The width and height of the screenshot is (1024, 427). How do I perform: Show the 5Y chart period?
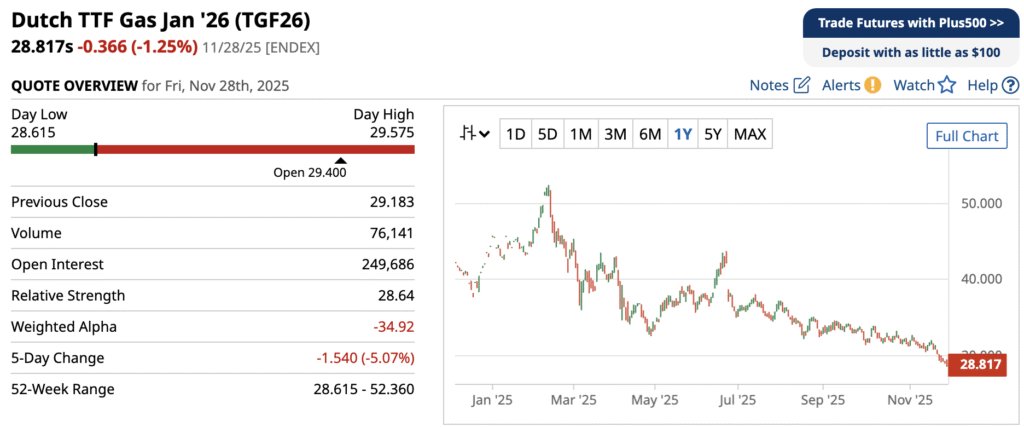click(712, 134)
